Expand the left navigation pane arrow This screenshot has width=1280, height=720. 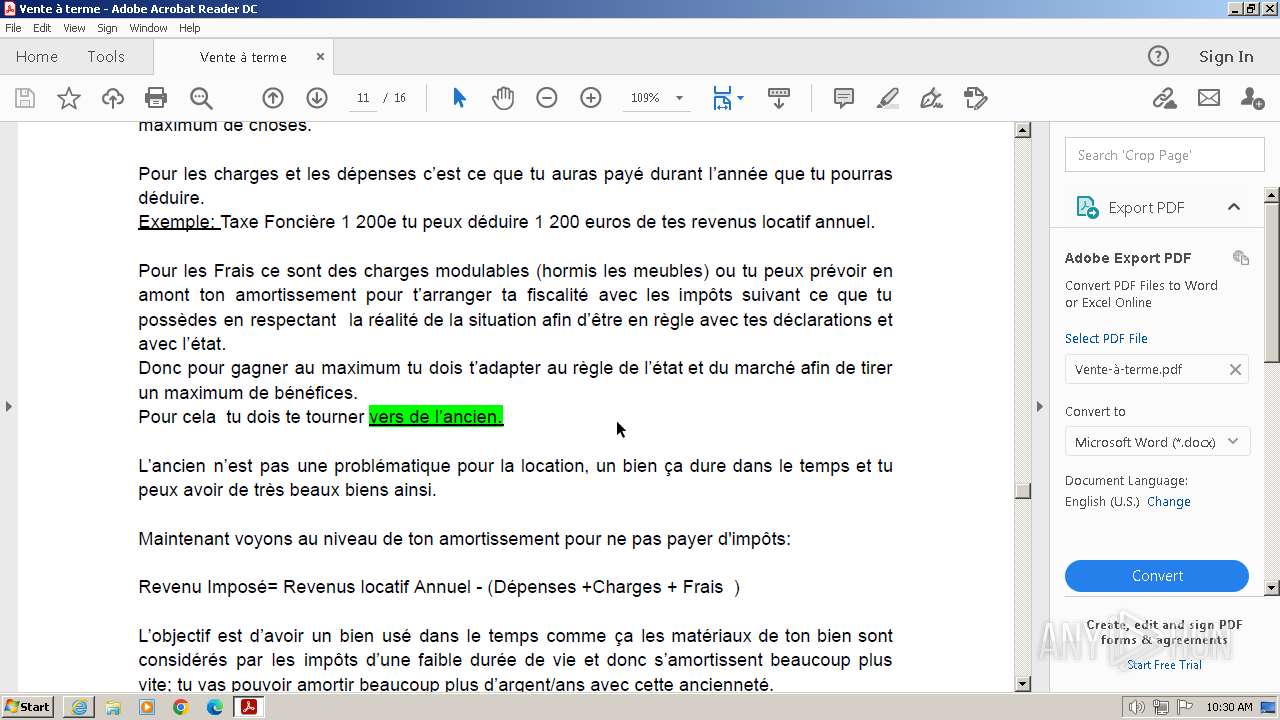coord(9,406)
